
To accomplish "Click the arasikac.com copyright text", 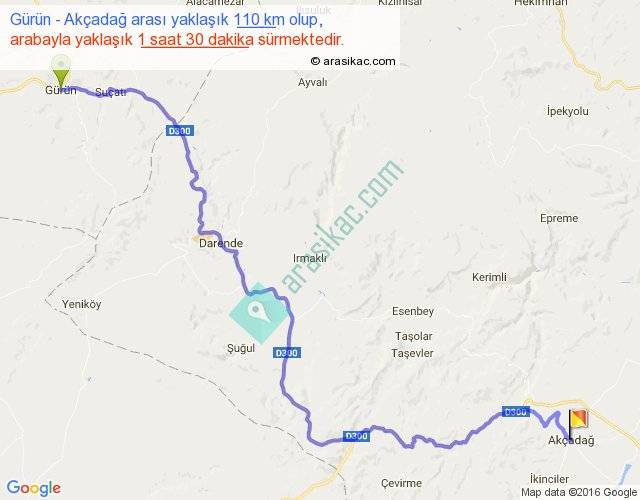I will coord(353,61).
